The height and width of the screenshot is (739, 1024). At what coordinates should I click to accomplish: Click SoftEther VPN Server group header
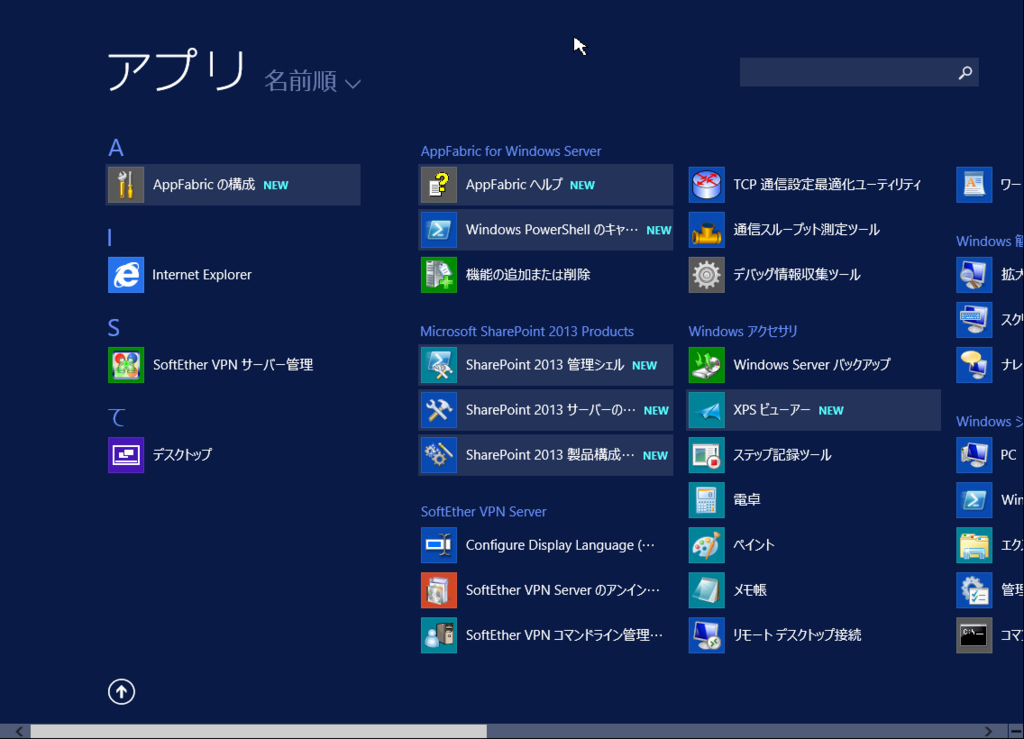(483, 512)
